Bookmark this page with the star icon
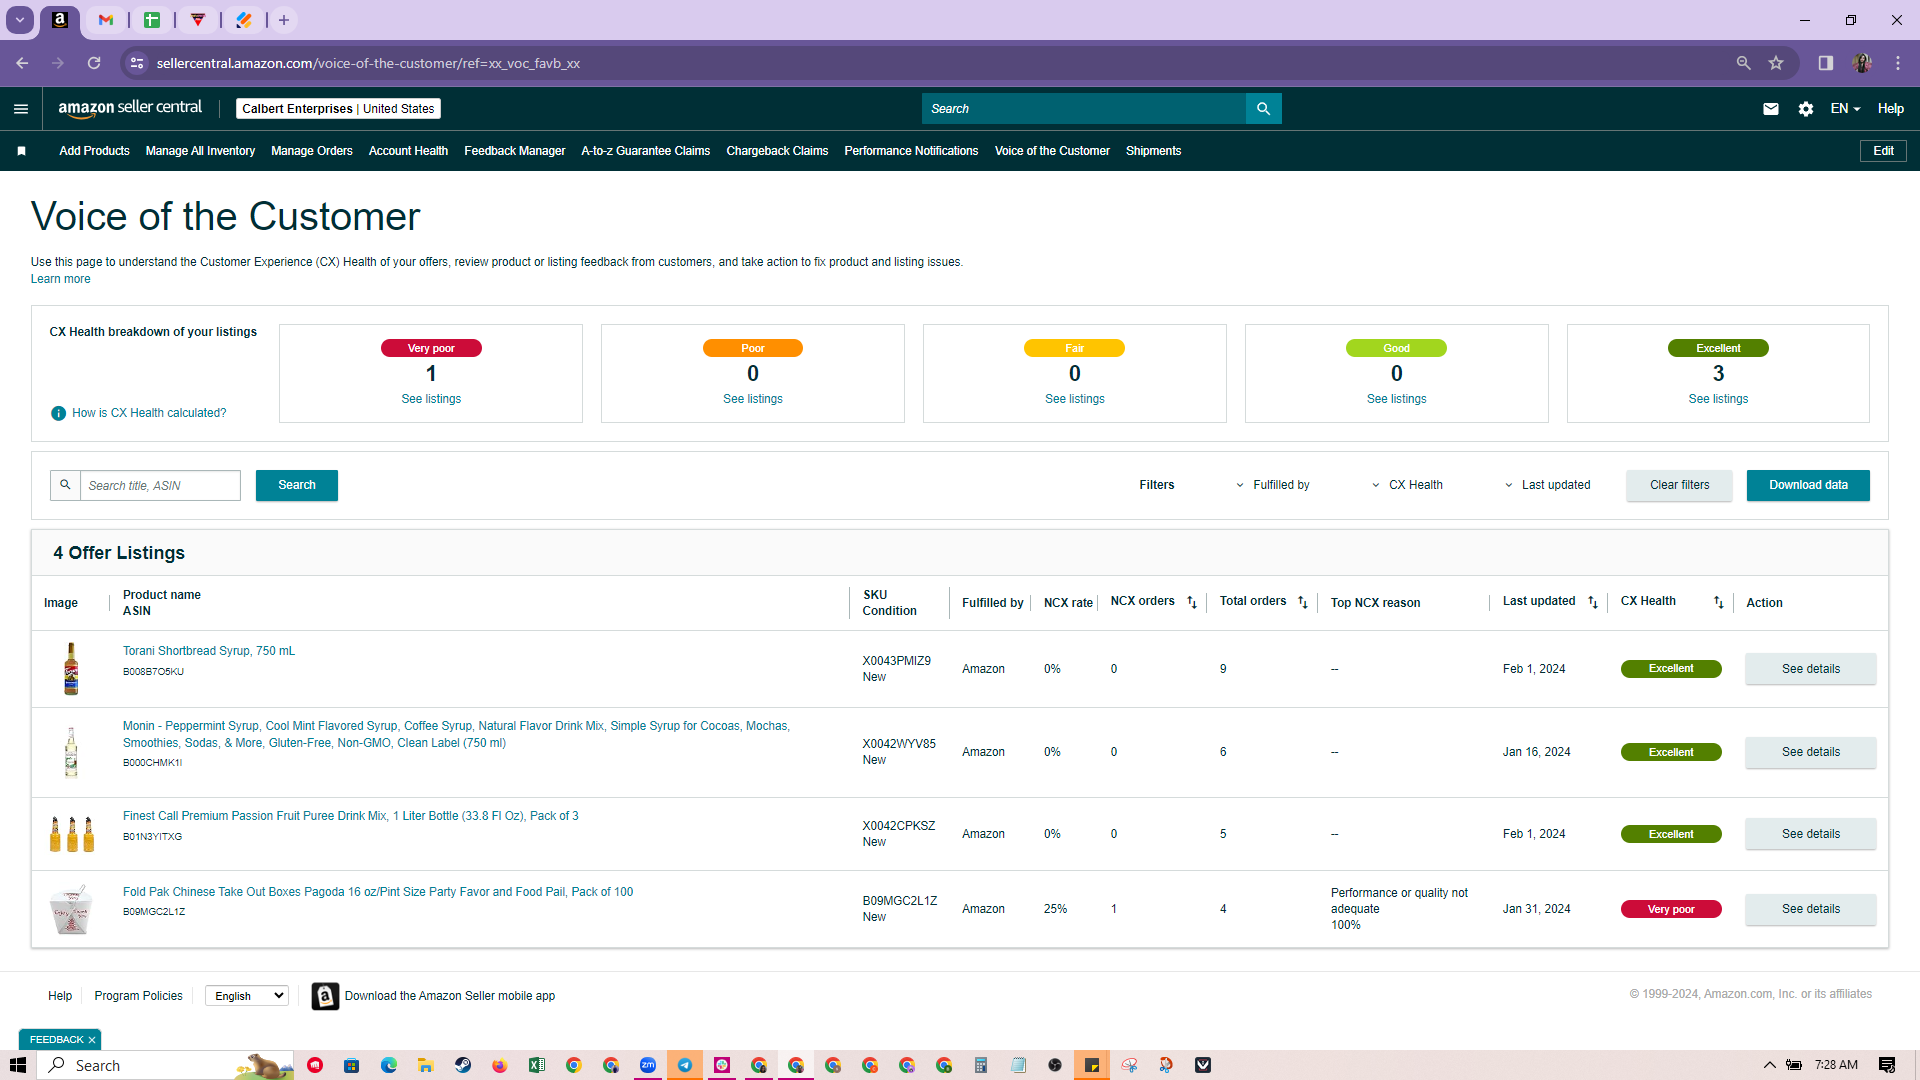Screen dimensions: 1920x1080 [1776, 63]
